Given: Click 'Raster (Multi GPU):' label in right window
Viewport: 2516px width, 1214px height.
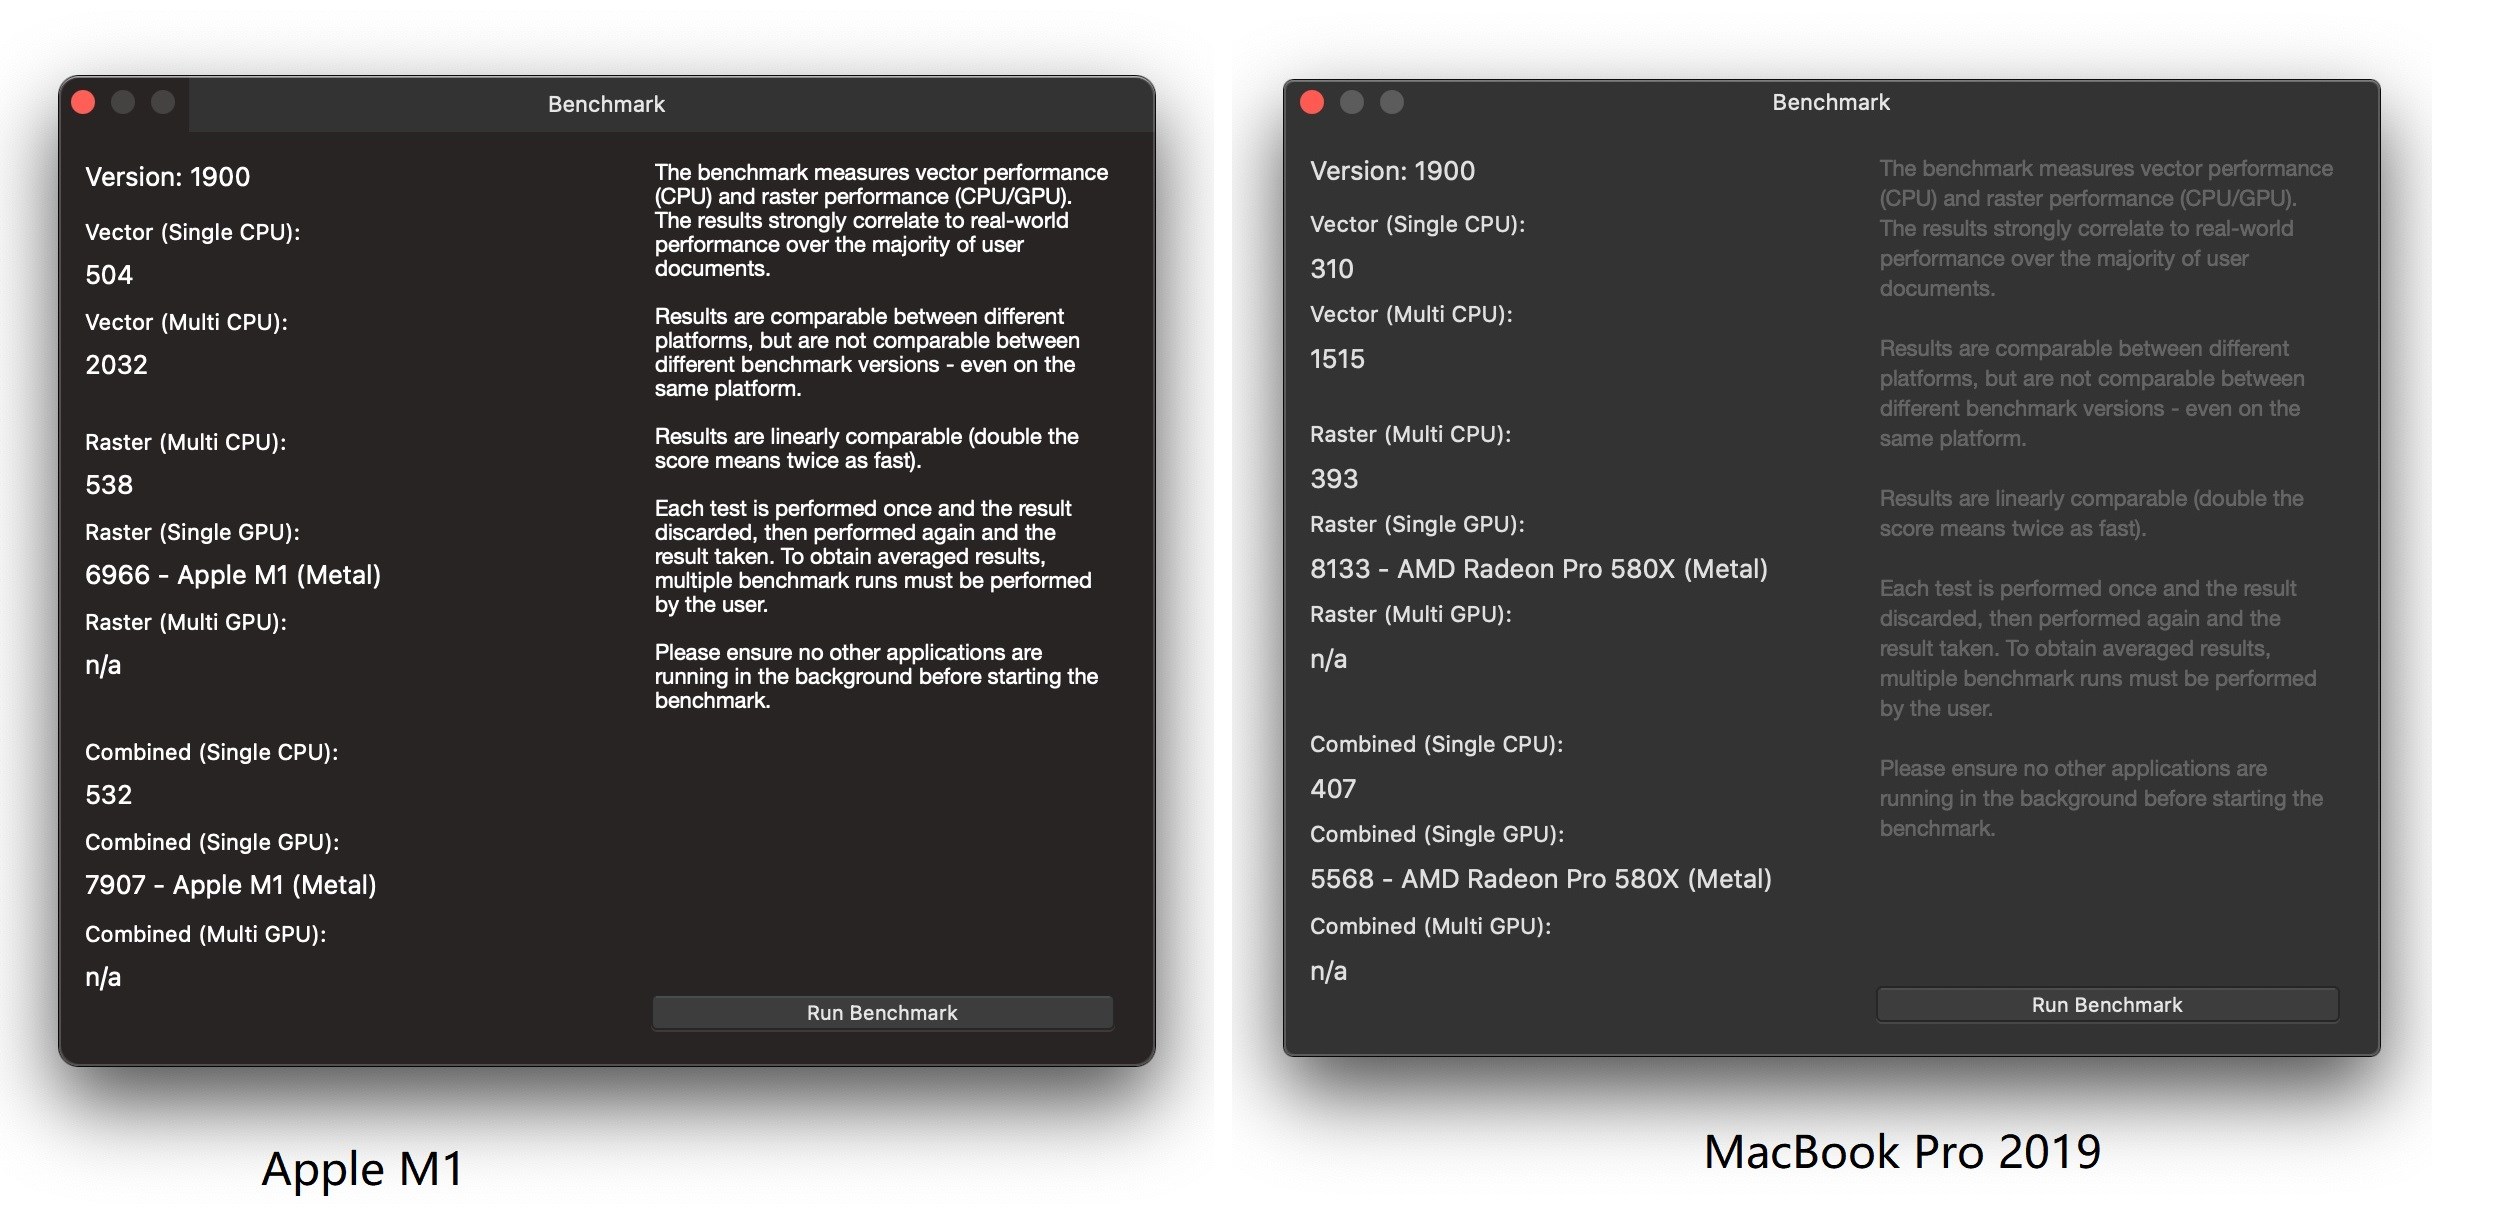Looking at the screenshot, I should tap(1410, 615).
